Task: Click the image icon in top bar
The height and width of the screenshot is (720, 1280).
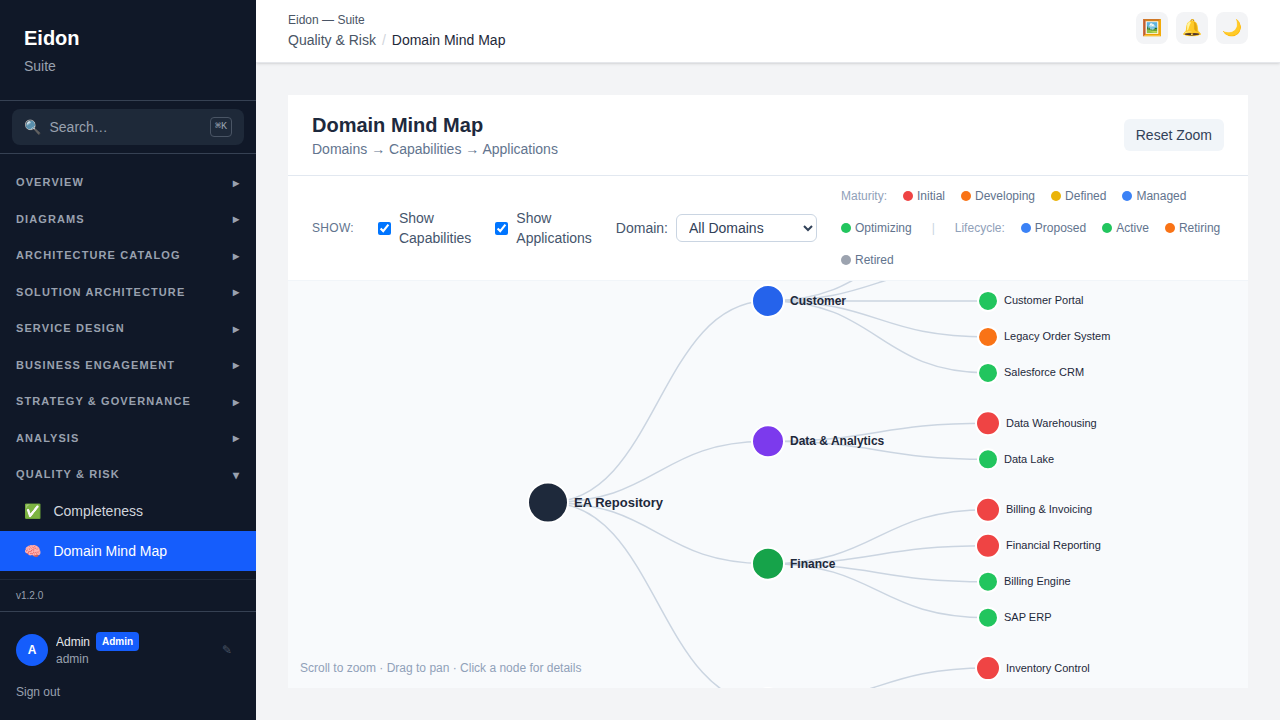Action: pyautogui.click(x=1152, y=28)
